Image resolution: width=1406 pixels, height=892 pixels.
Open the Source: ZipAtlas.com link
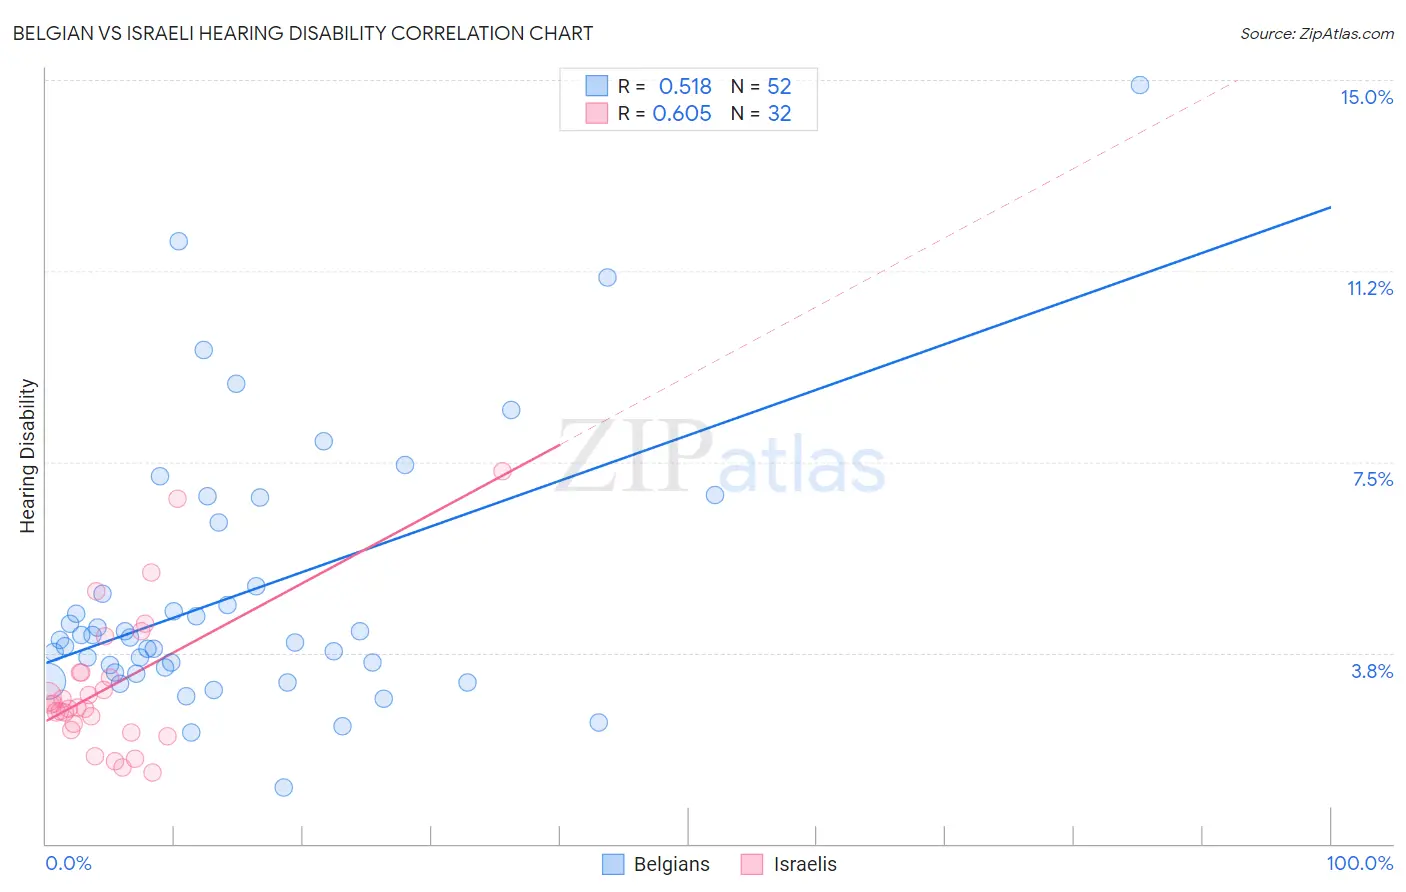(1317, 33)
